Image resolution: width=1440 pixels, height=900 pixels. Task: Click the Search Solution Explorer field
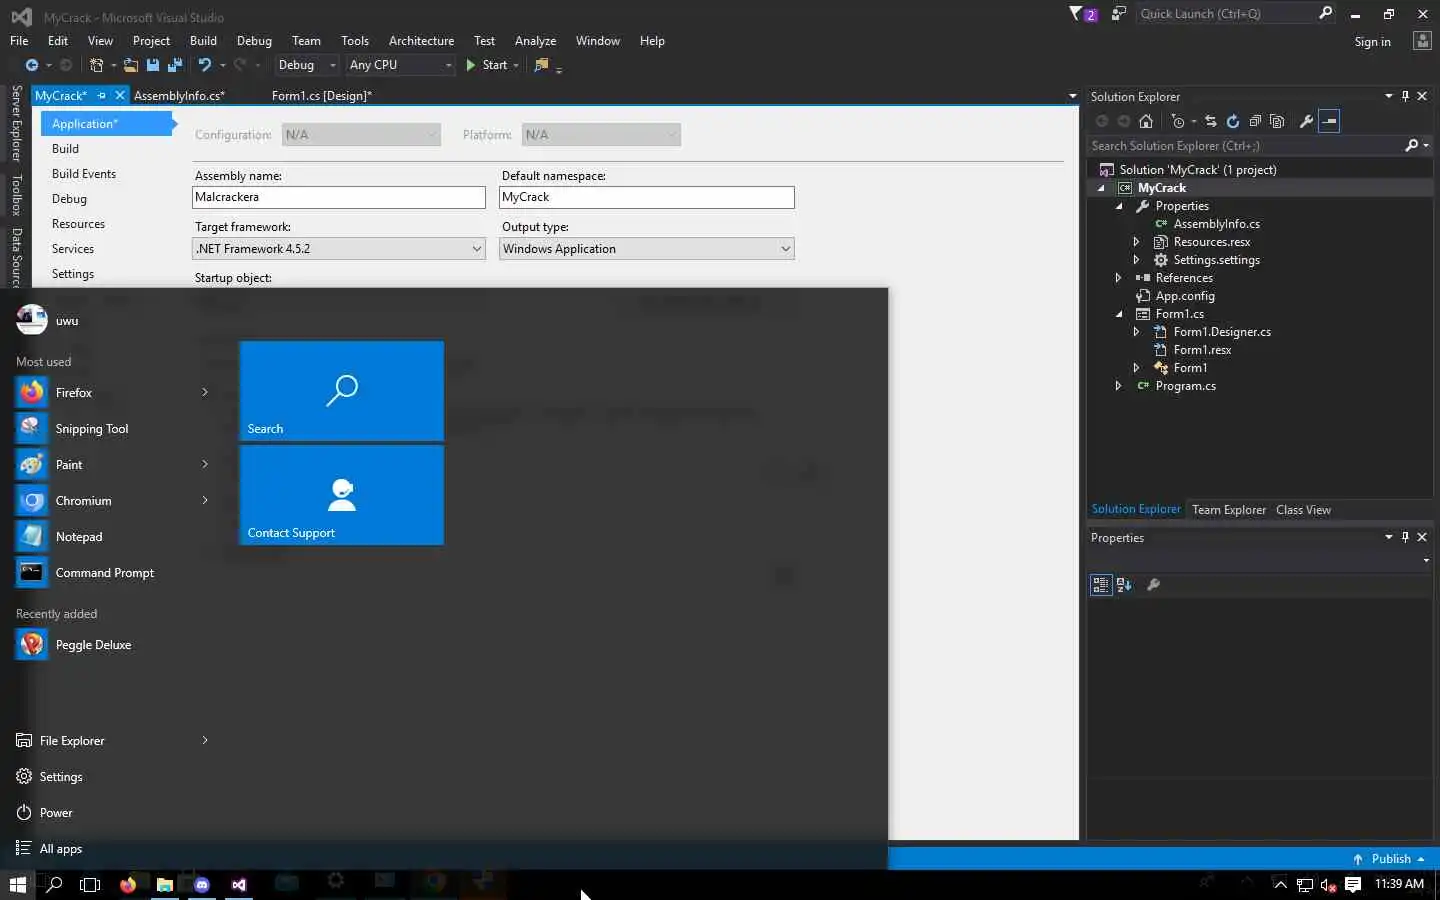1246,146
